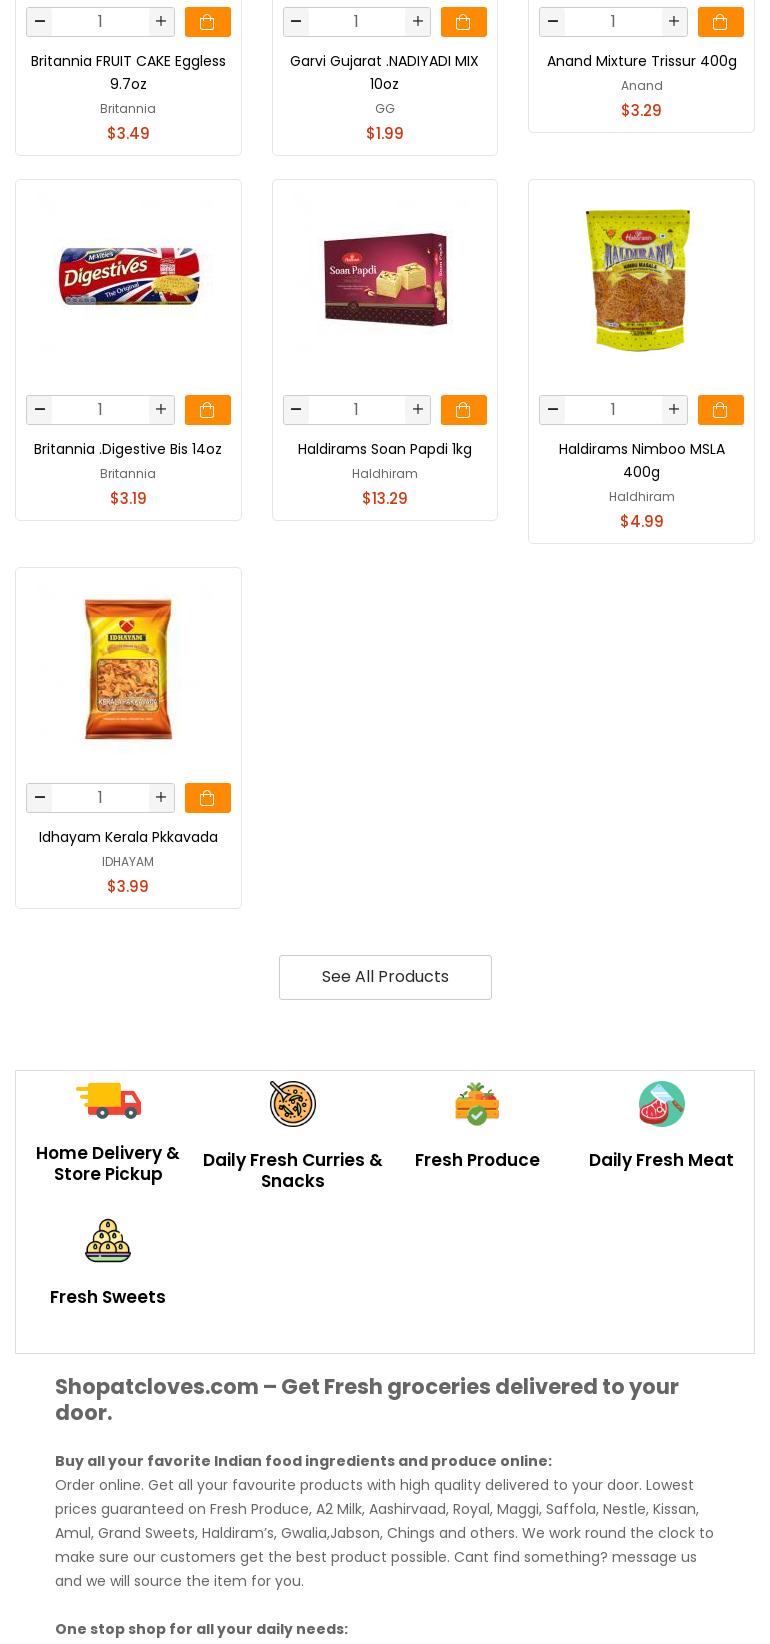770x1644 pixels.
Task: Decrease quantity of Britannia Digestive Bis
Action: 40,410
